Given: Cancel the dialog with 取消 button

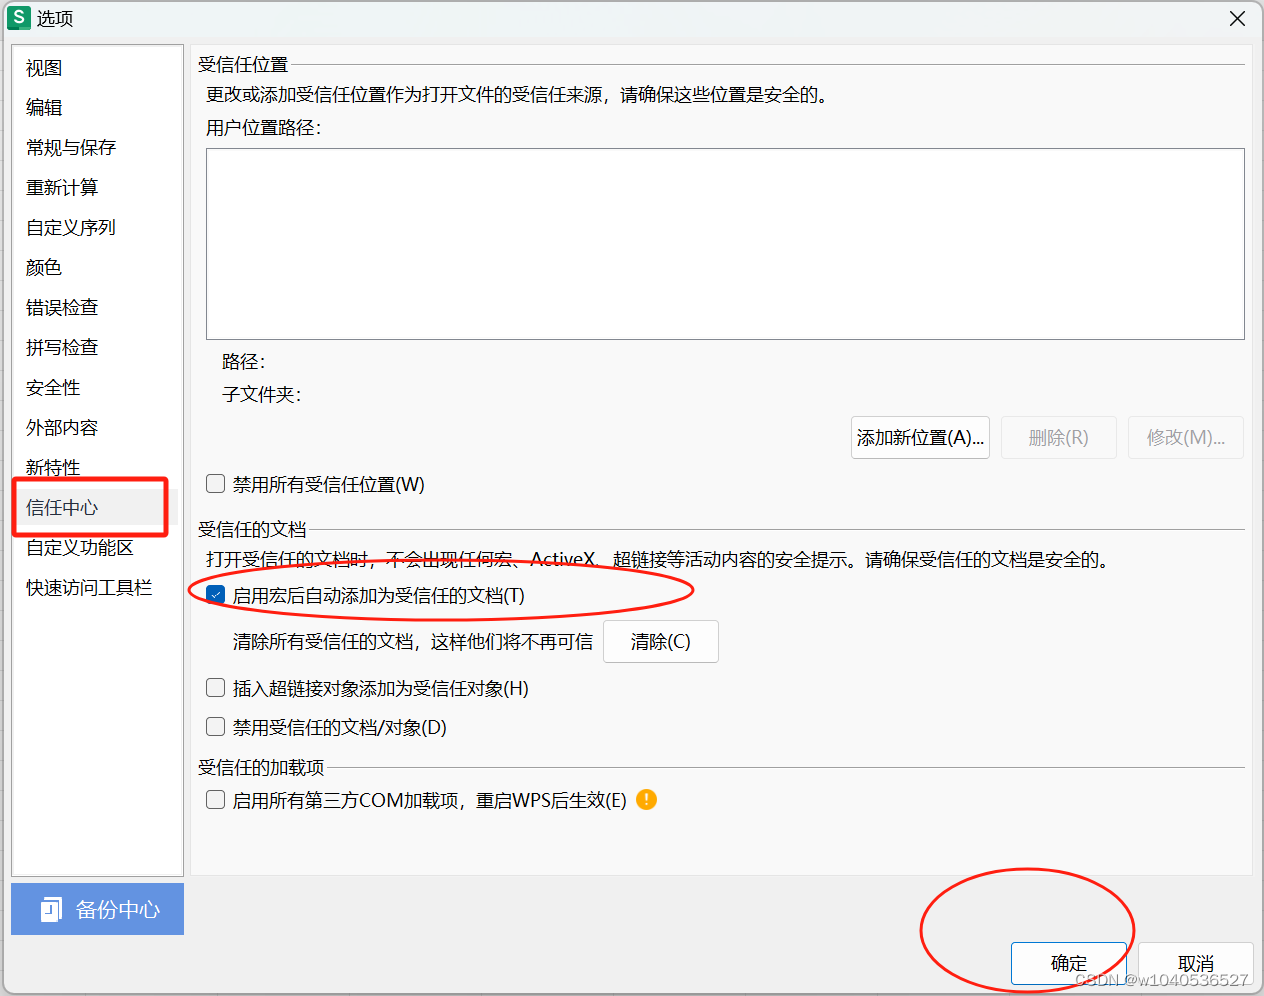Looking at the screenshot, I should click(x=1196, y=963).
